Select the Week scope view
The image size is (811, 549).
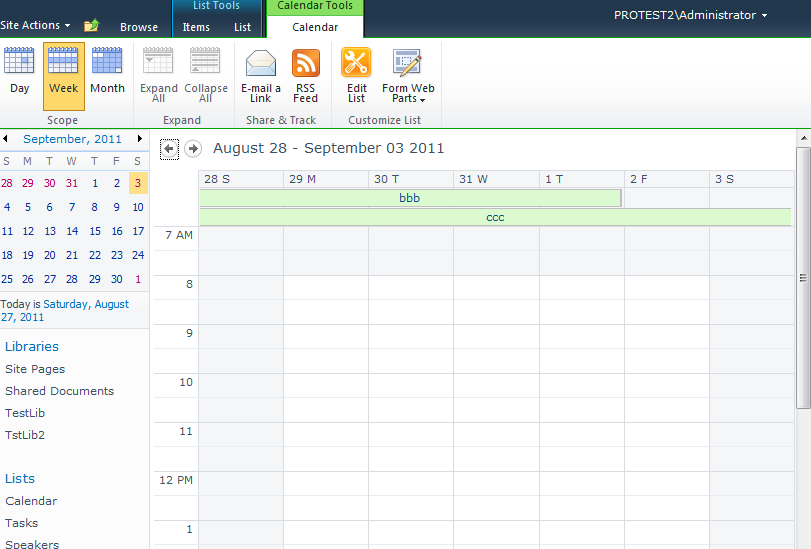point(63,74)
